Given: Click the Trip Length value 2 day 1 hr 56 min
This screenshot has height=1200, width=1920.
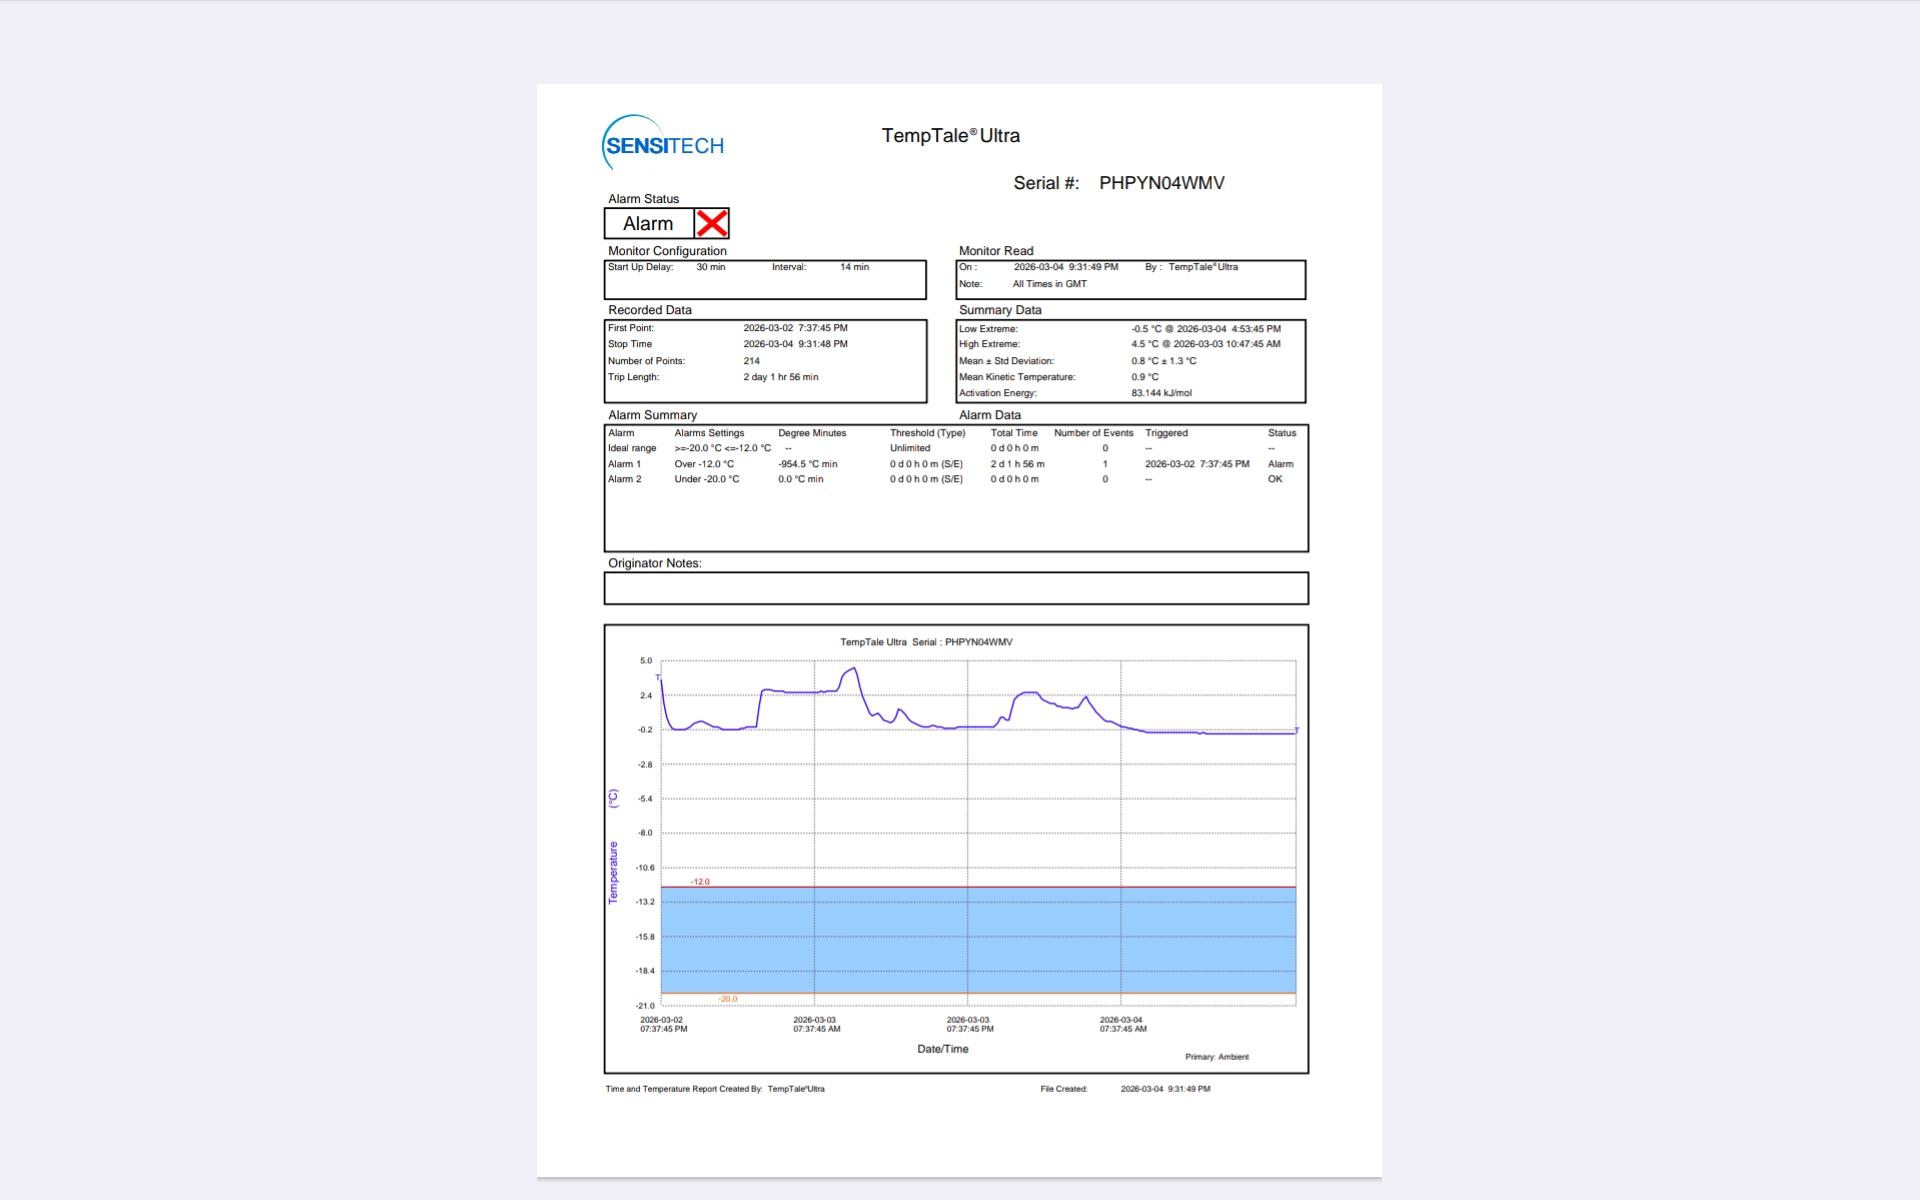Looking at the screenshot, I should click(x=780, y=377).
